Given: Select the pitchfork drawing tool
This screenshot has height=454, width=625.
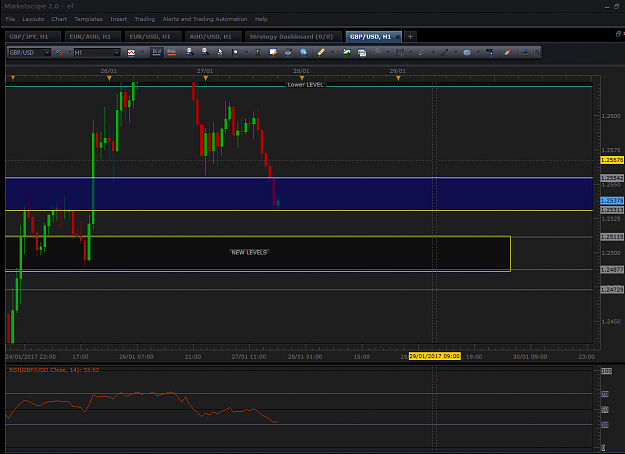Looking at the screenshot, I should [x=377, y=52].
